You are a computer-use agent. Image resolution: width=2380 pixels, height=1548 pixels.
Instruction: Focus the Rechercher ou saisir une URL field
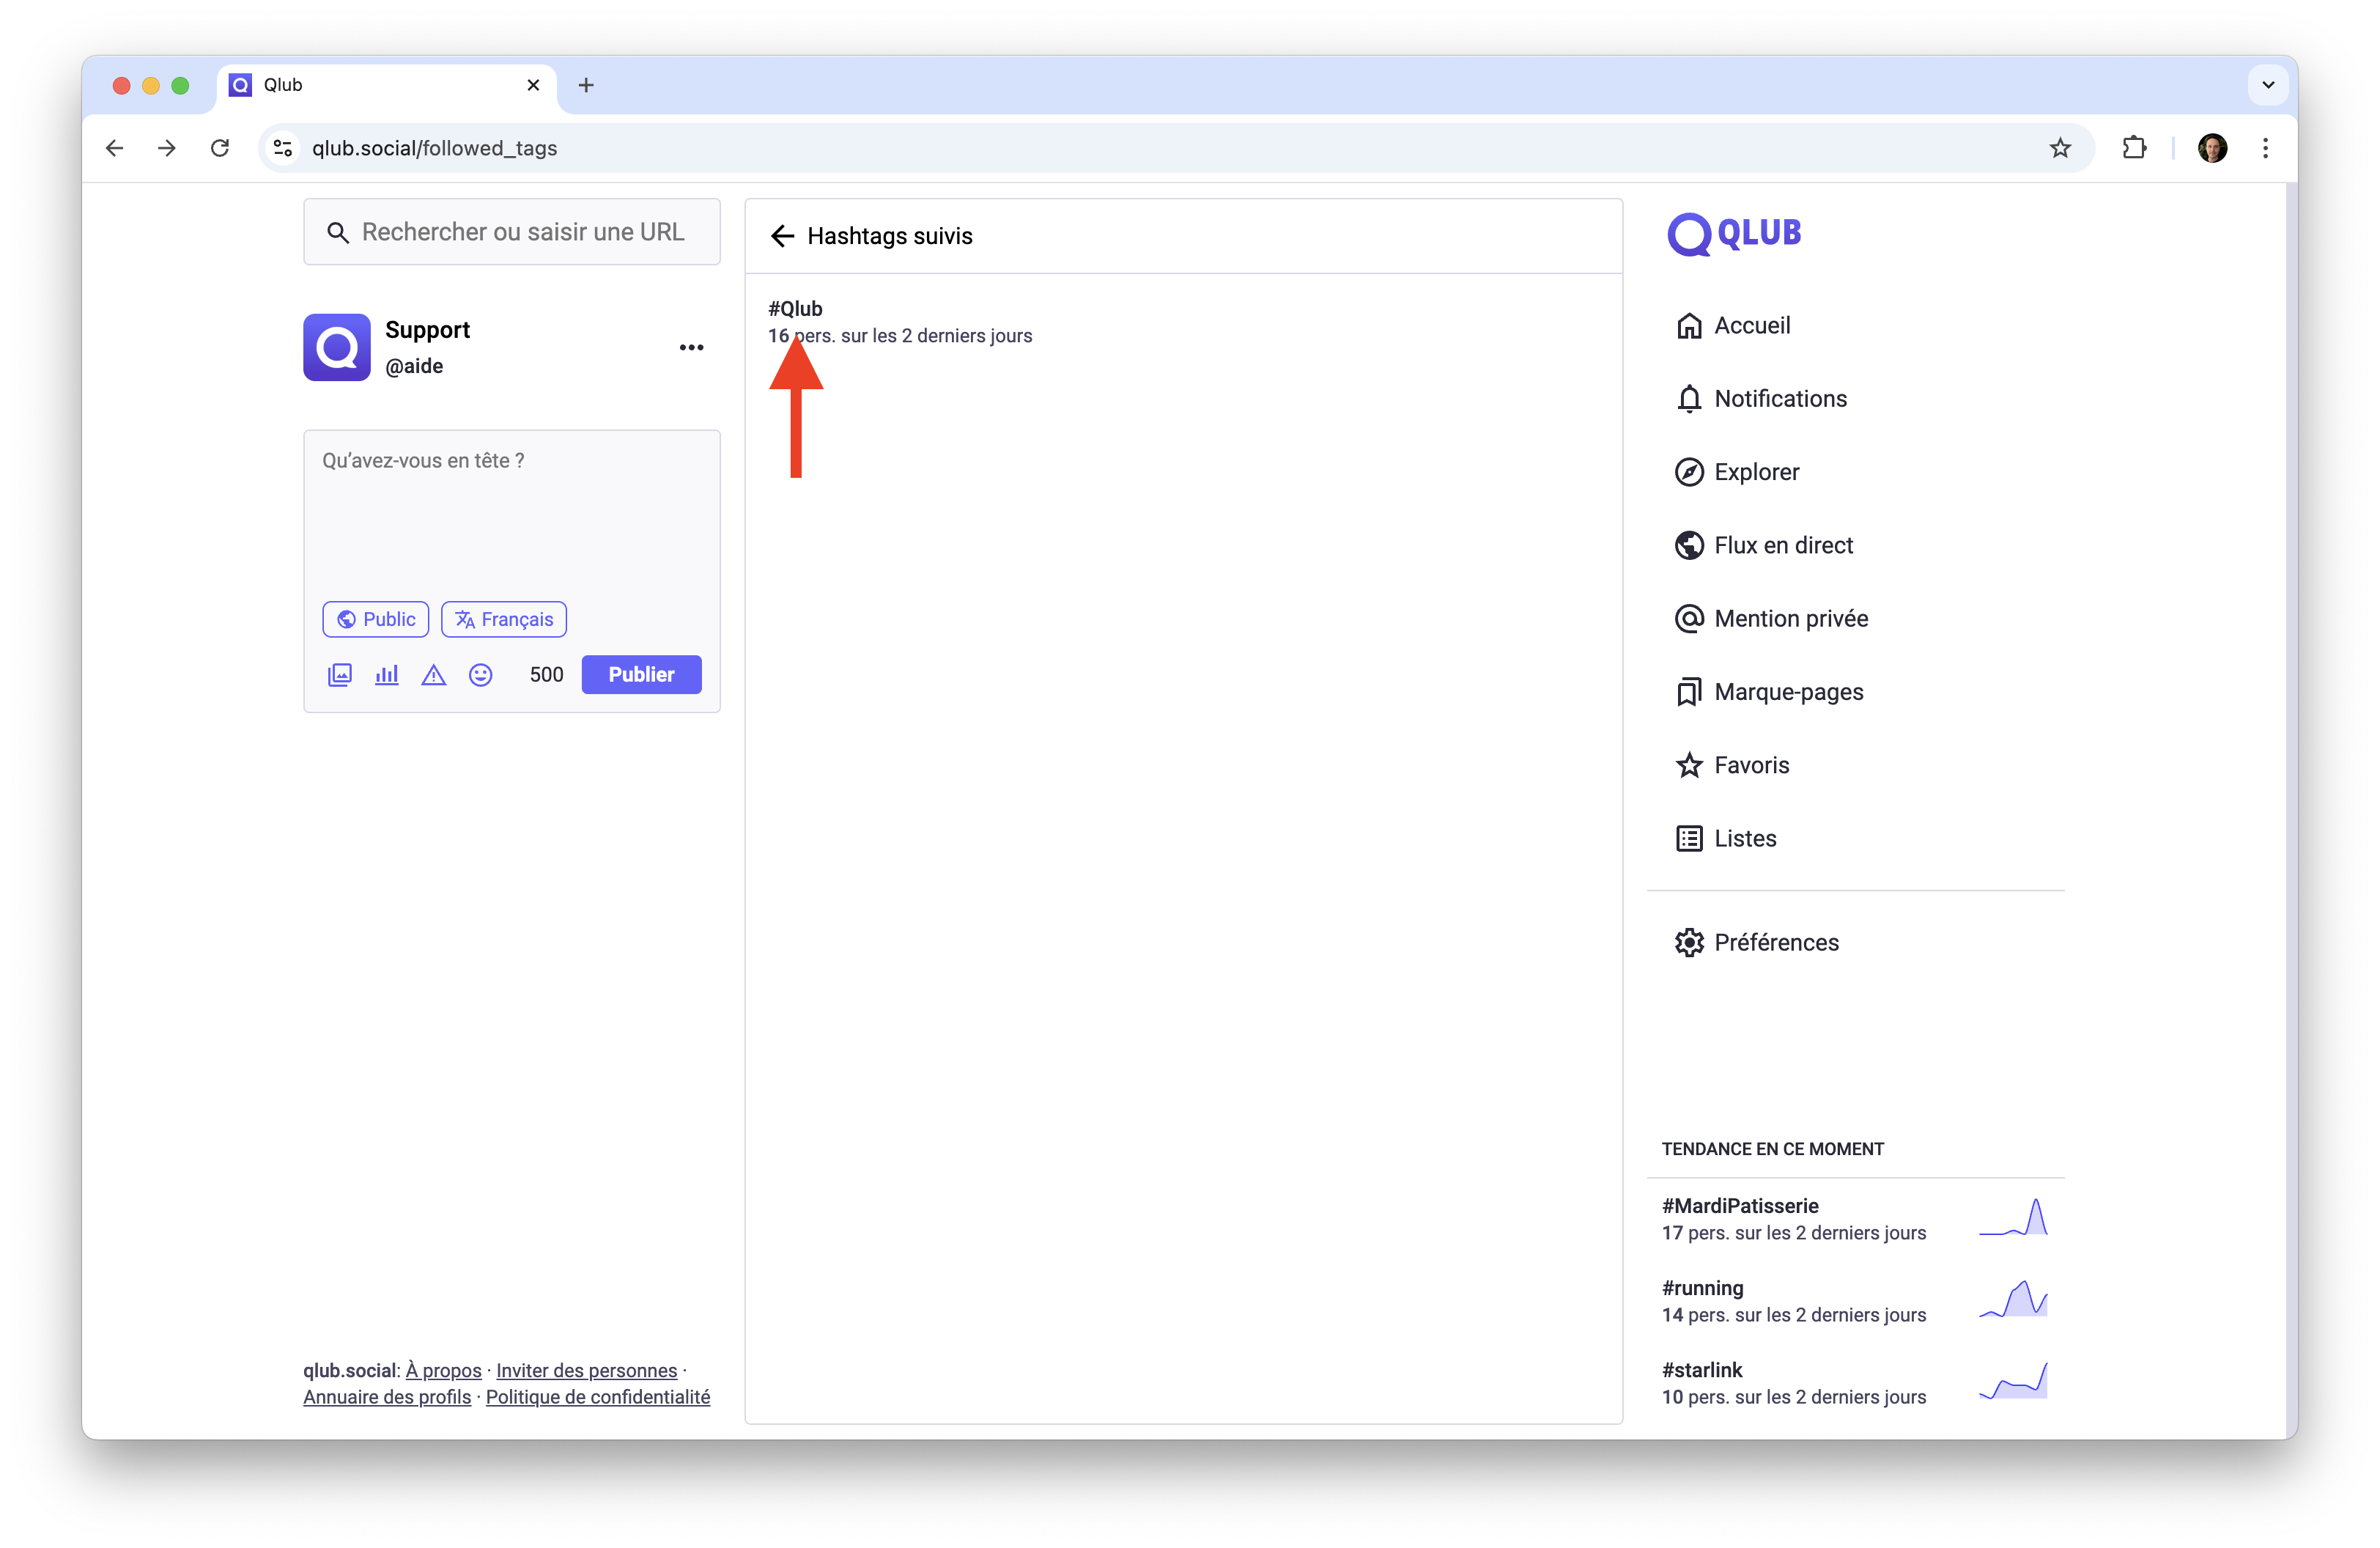tap(512, 232)
